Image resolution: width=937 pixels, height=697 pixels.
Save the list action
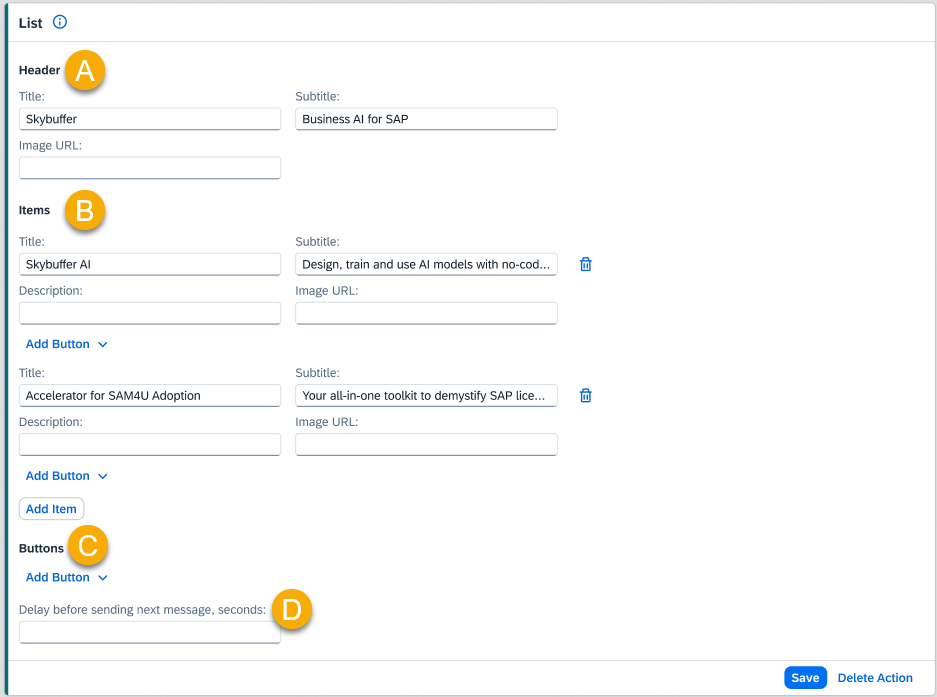click(x=805, y=678)
